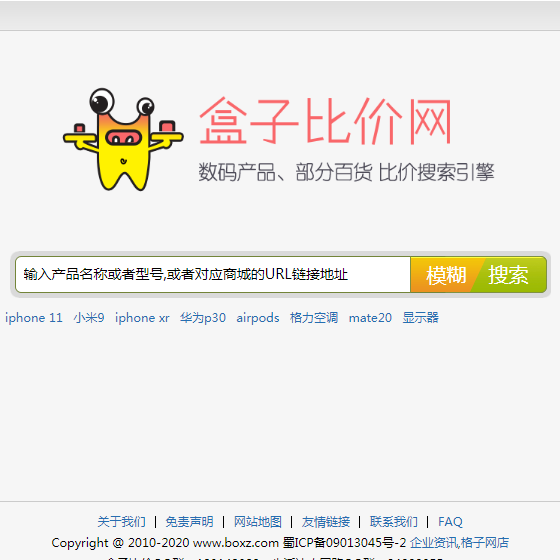Image resolution: width=560 pixels, height=560 pixels.
Task: Open the 友情链接 footer link
Action: point(326,522)
